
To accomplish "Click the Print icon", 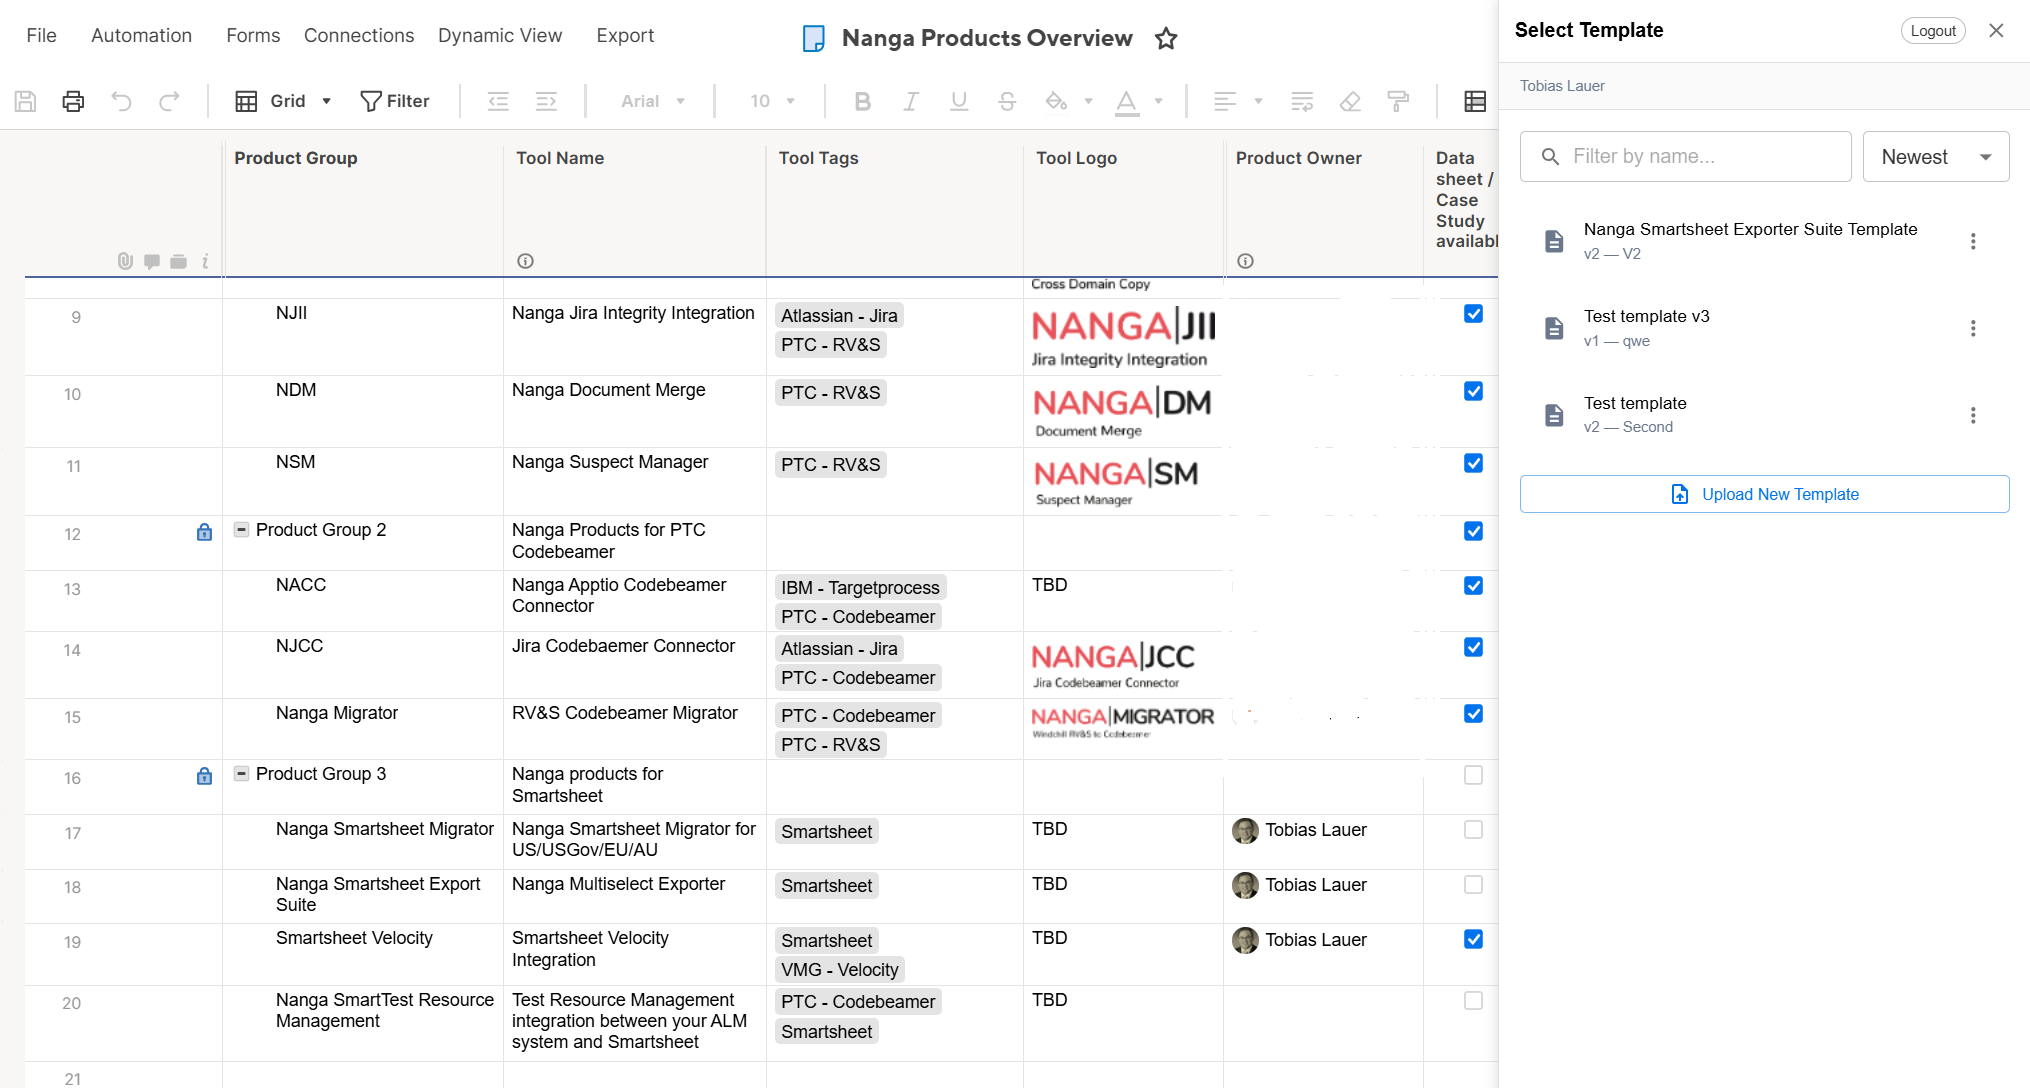I will [73, 101].
